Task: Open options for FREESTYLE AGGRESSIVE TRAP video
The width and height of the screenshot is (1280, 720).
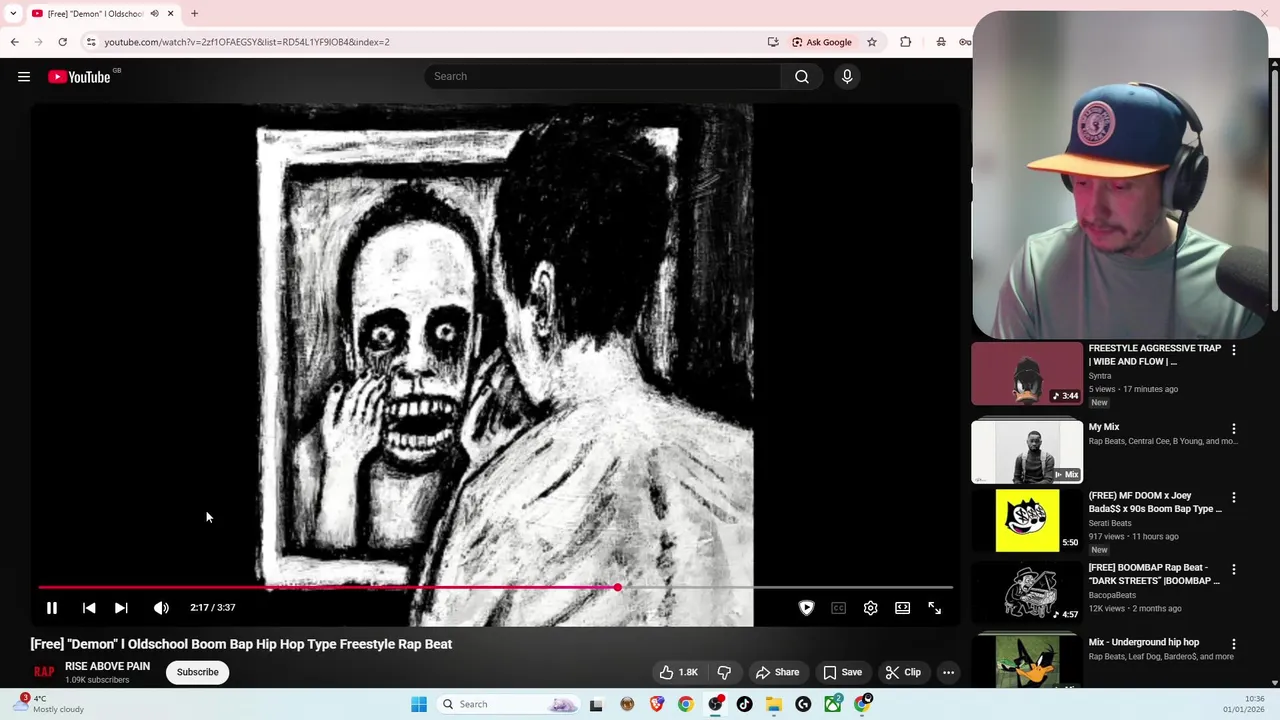Action: click(1233, 350)
